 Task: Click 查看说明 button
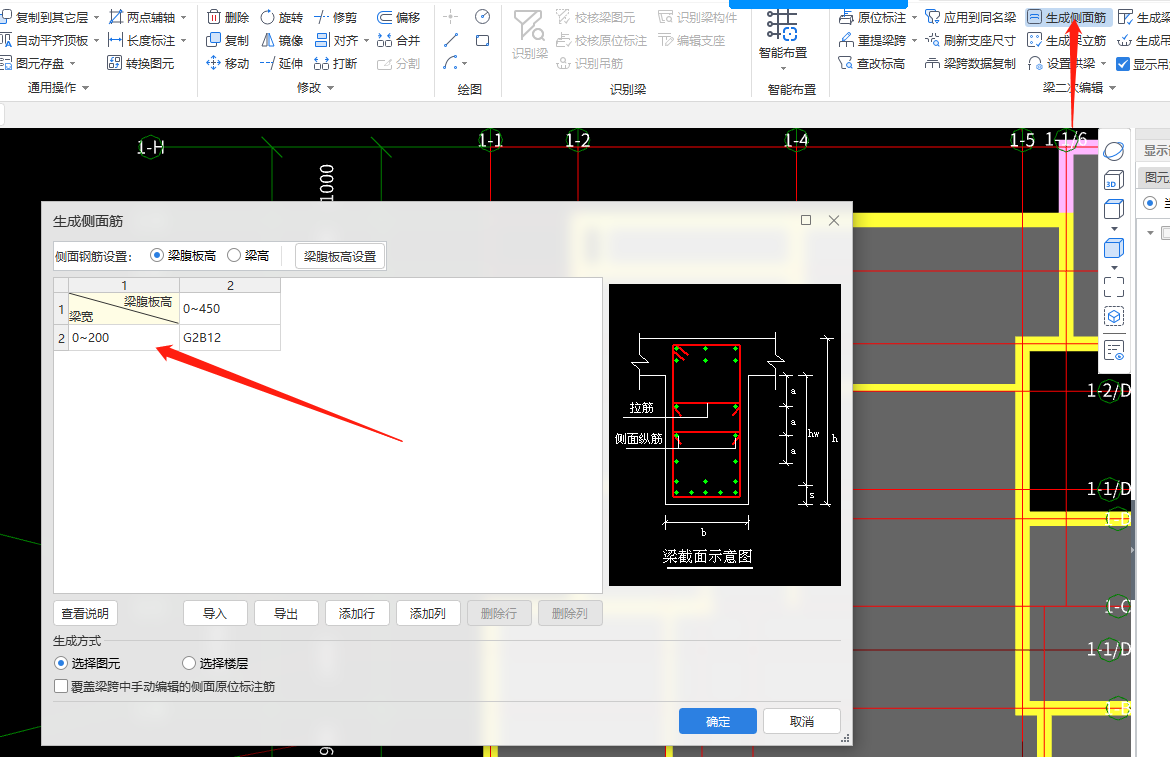tap(85, 613)
